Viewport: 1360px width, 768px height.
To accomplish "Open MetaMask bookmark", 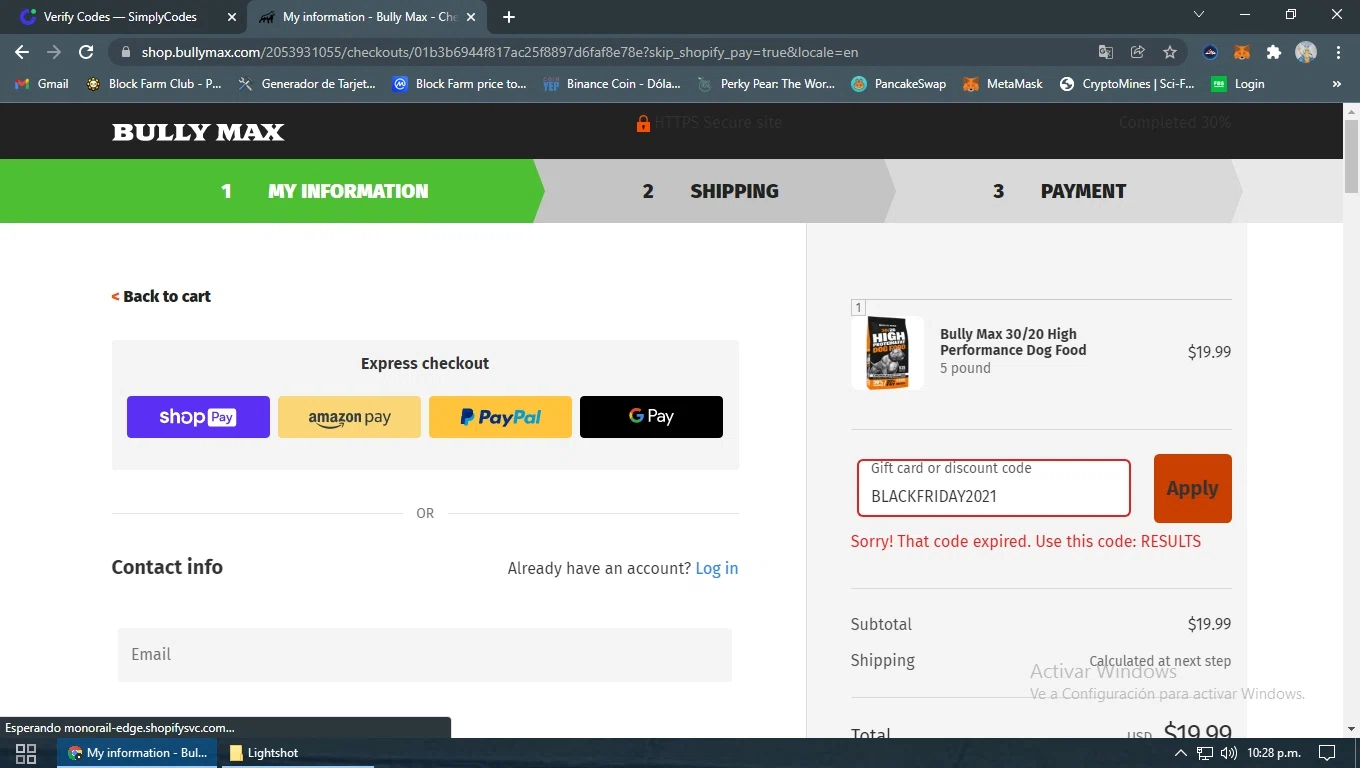I will pyautogui.click(x=1003, y=84).
